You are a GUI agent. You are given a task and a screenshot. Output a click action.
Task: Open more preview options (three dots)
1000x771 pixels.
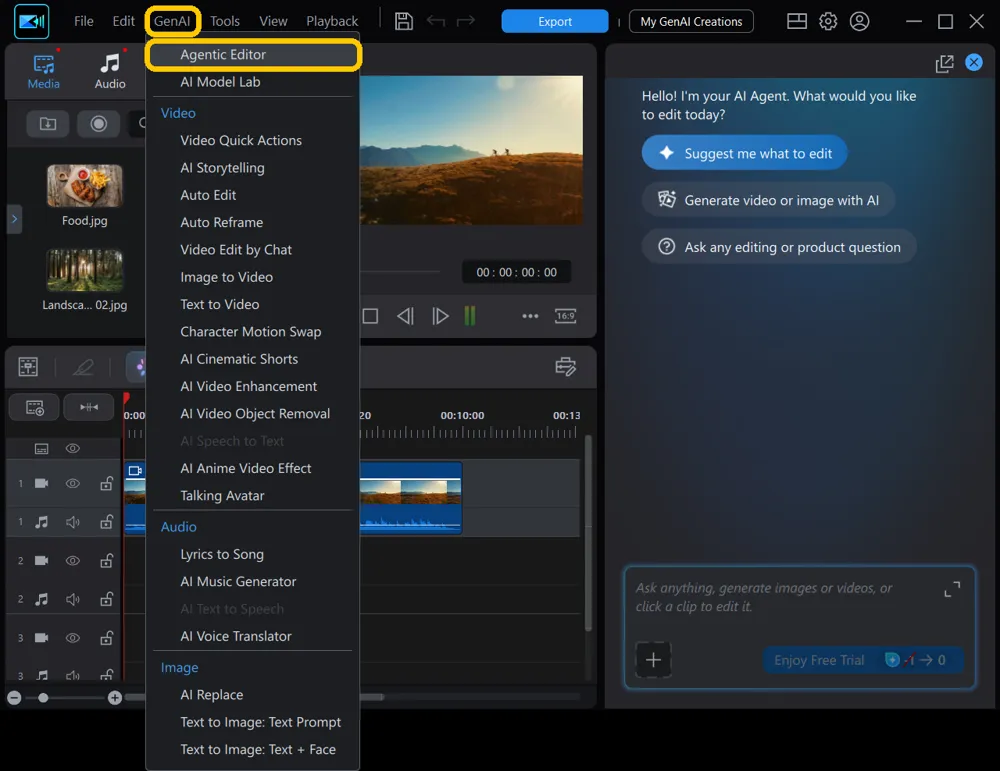(530, 316)
